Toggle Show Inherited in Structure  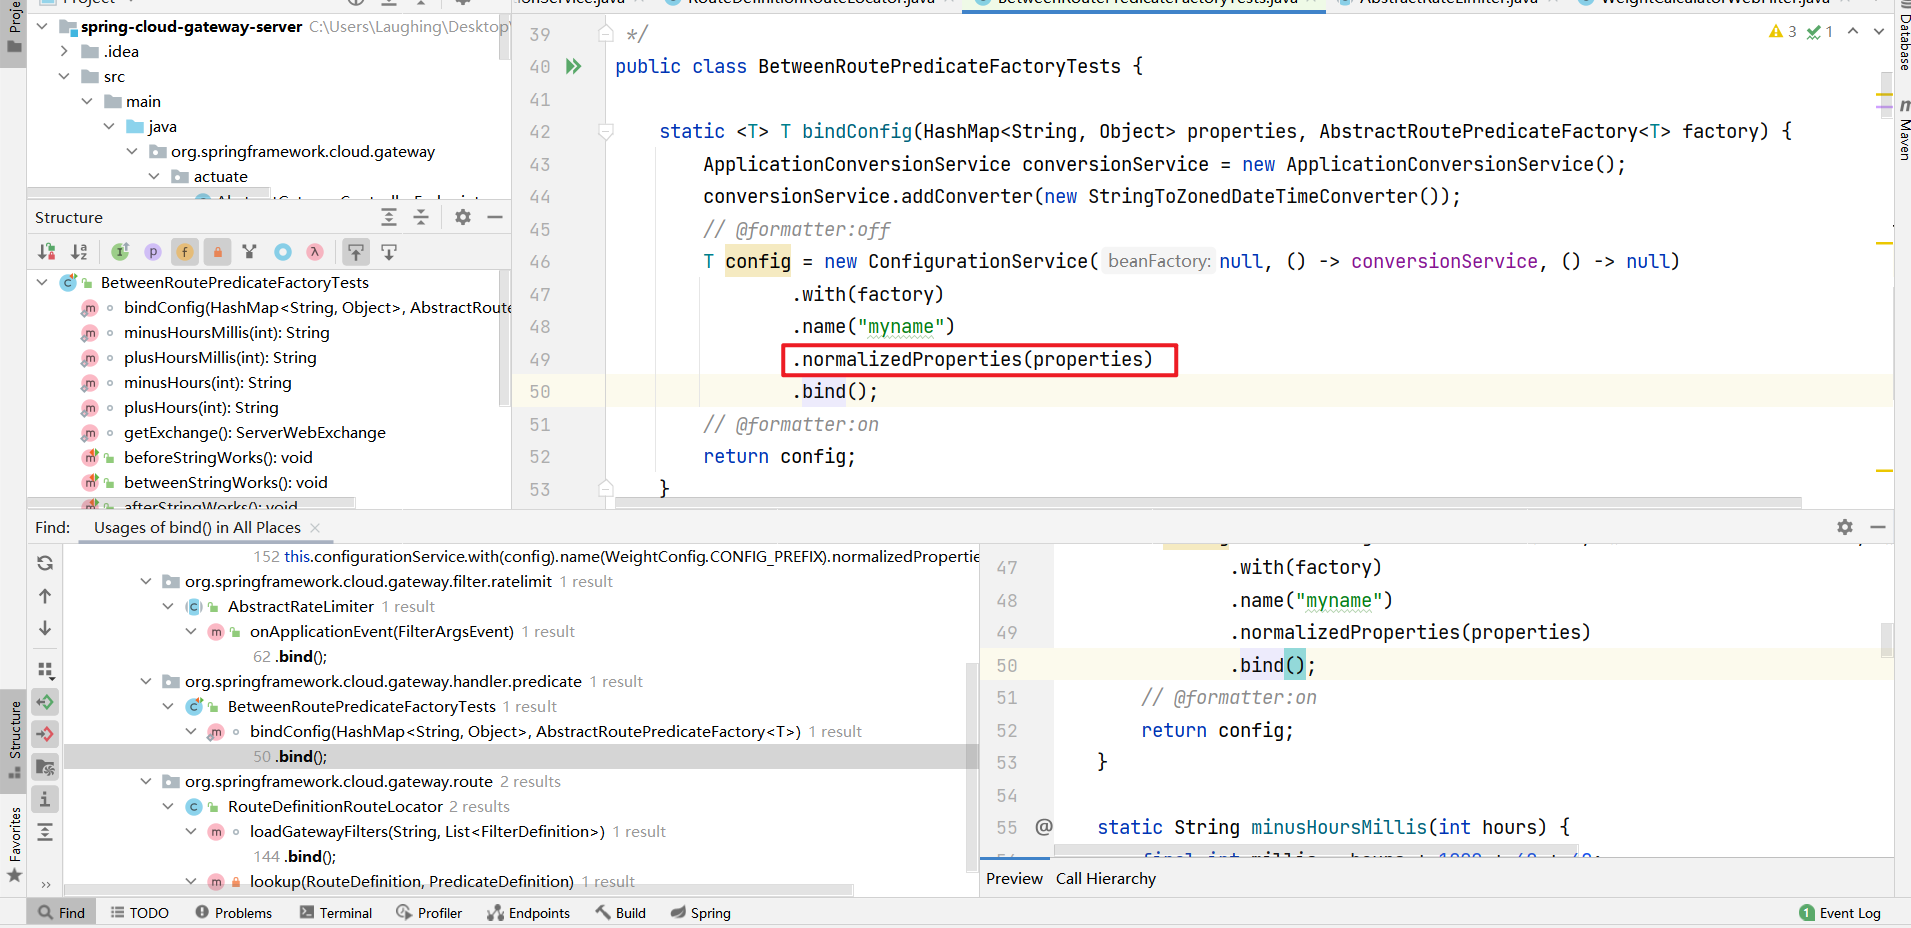click(x=120, y=252)
